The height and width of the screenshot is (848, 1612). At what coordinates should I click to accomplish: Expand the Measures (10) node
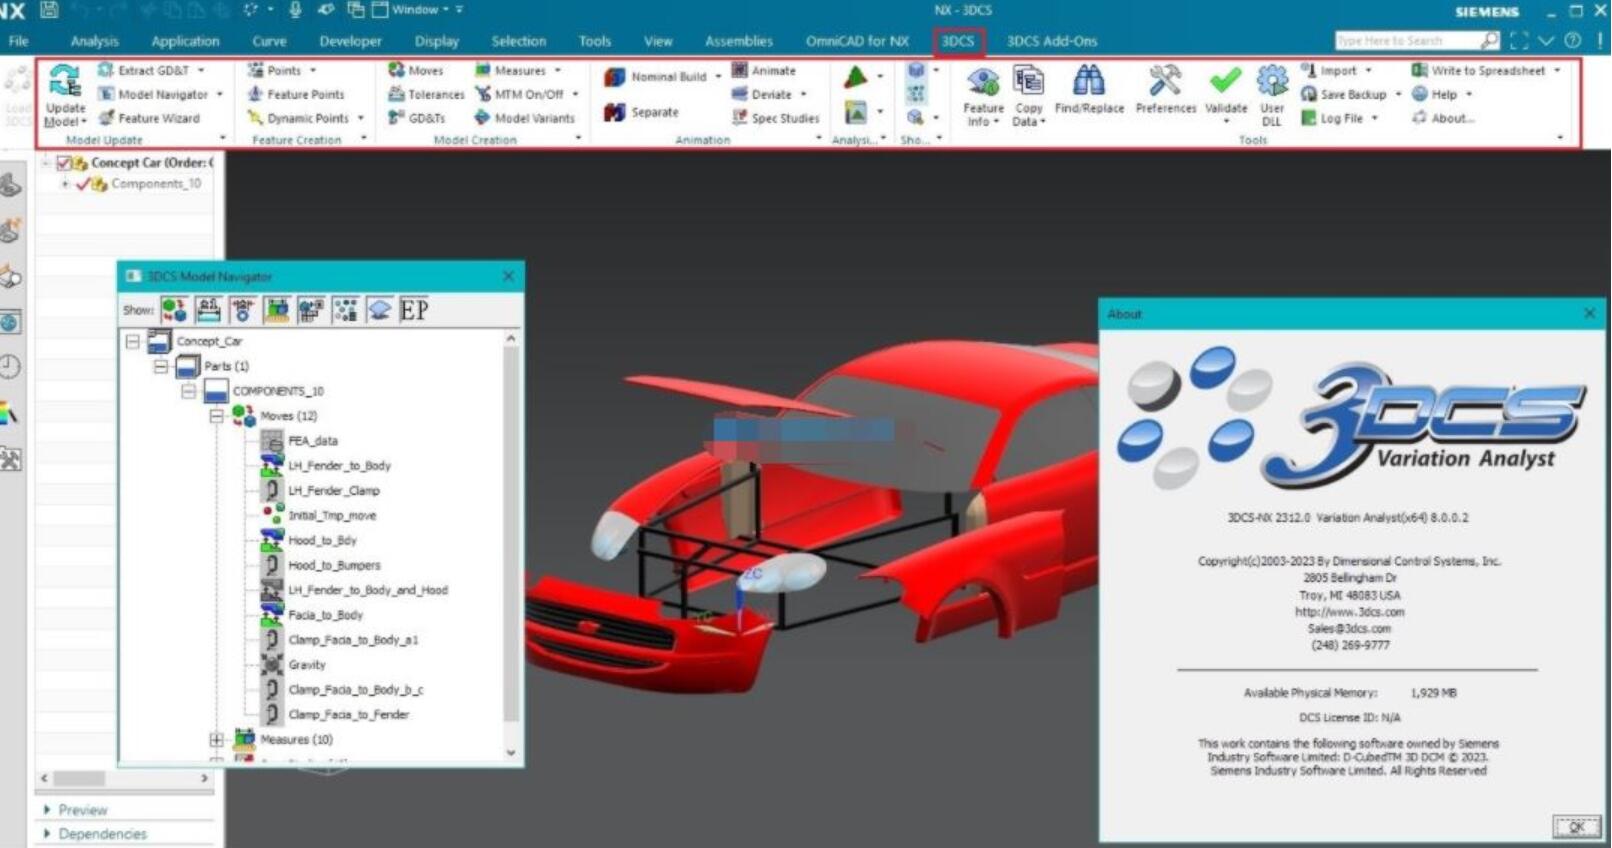(x=217, y=740)
